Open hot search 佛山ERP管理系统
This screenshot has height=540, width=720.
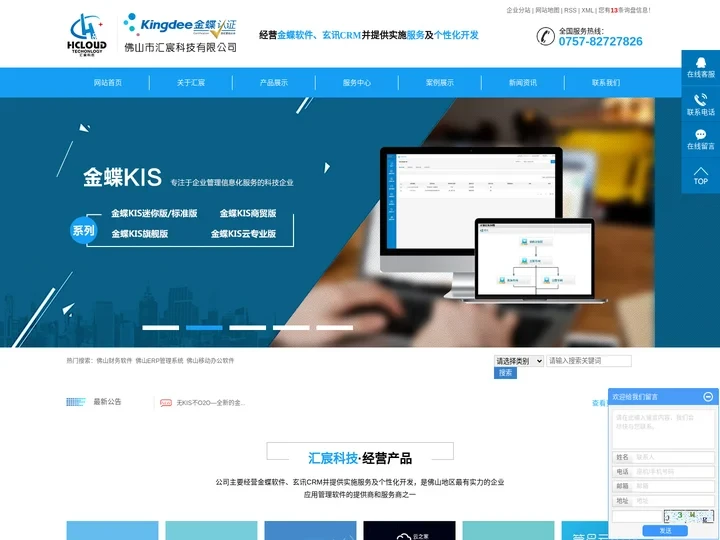(159, 361)
